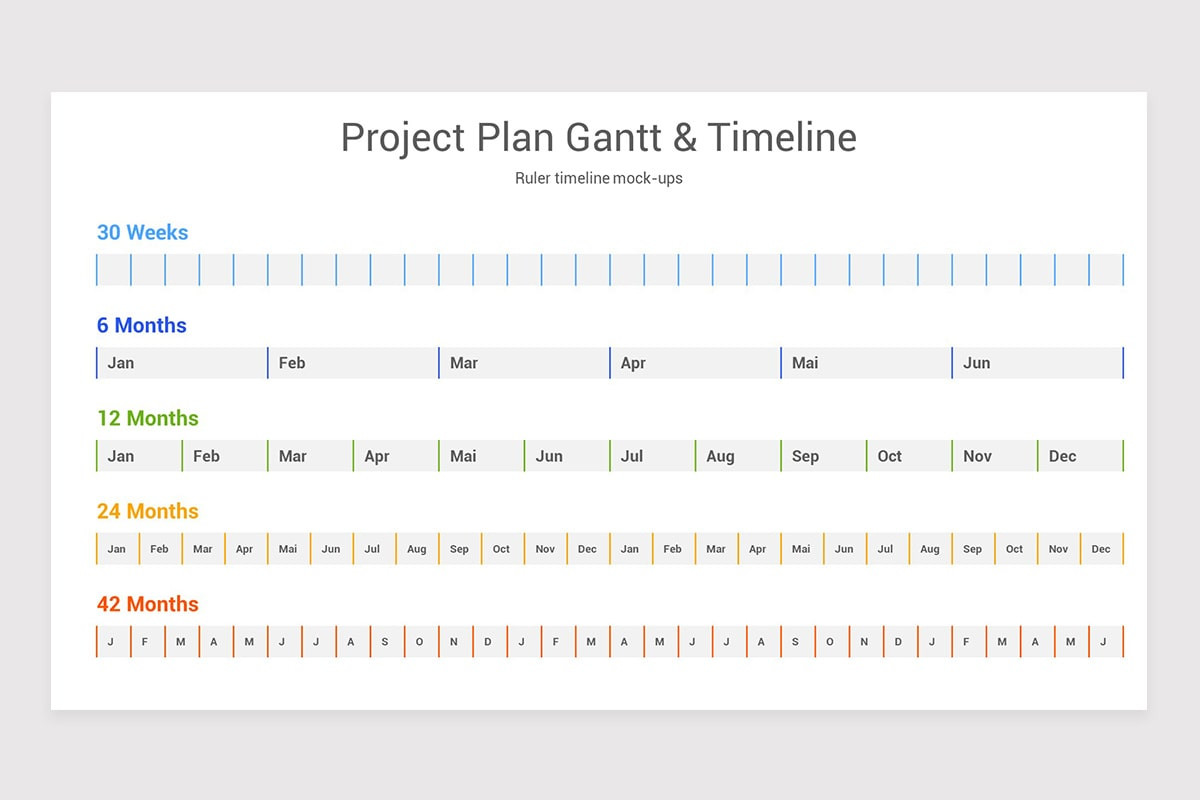This screenshot has height=800, width=1200.
Task: Select the Project Plan Gantt & Timeline title
Action: [x=599, y=137]
